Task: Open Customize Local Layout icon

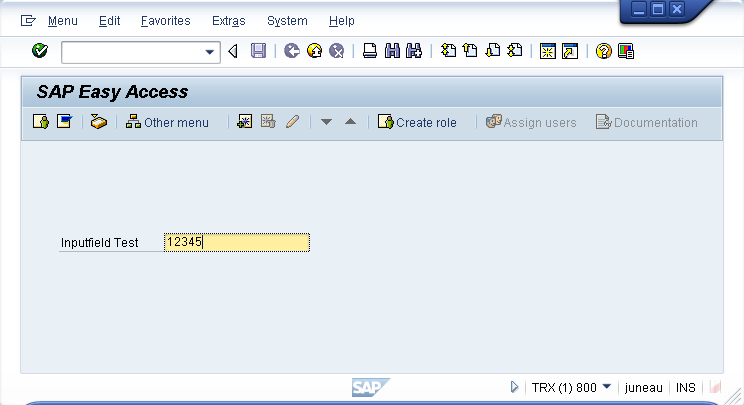Action: tap(626, 51)
